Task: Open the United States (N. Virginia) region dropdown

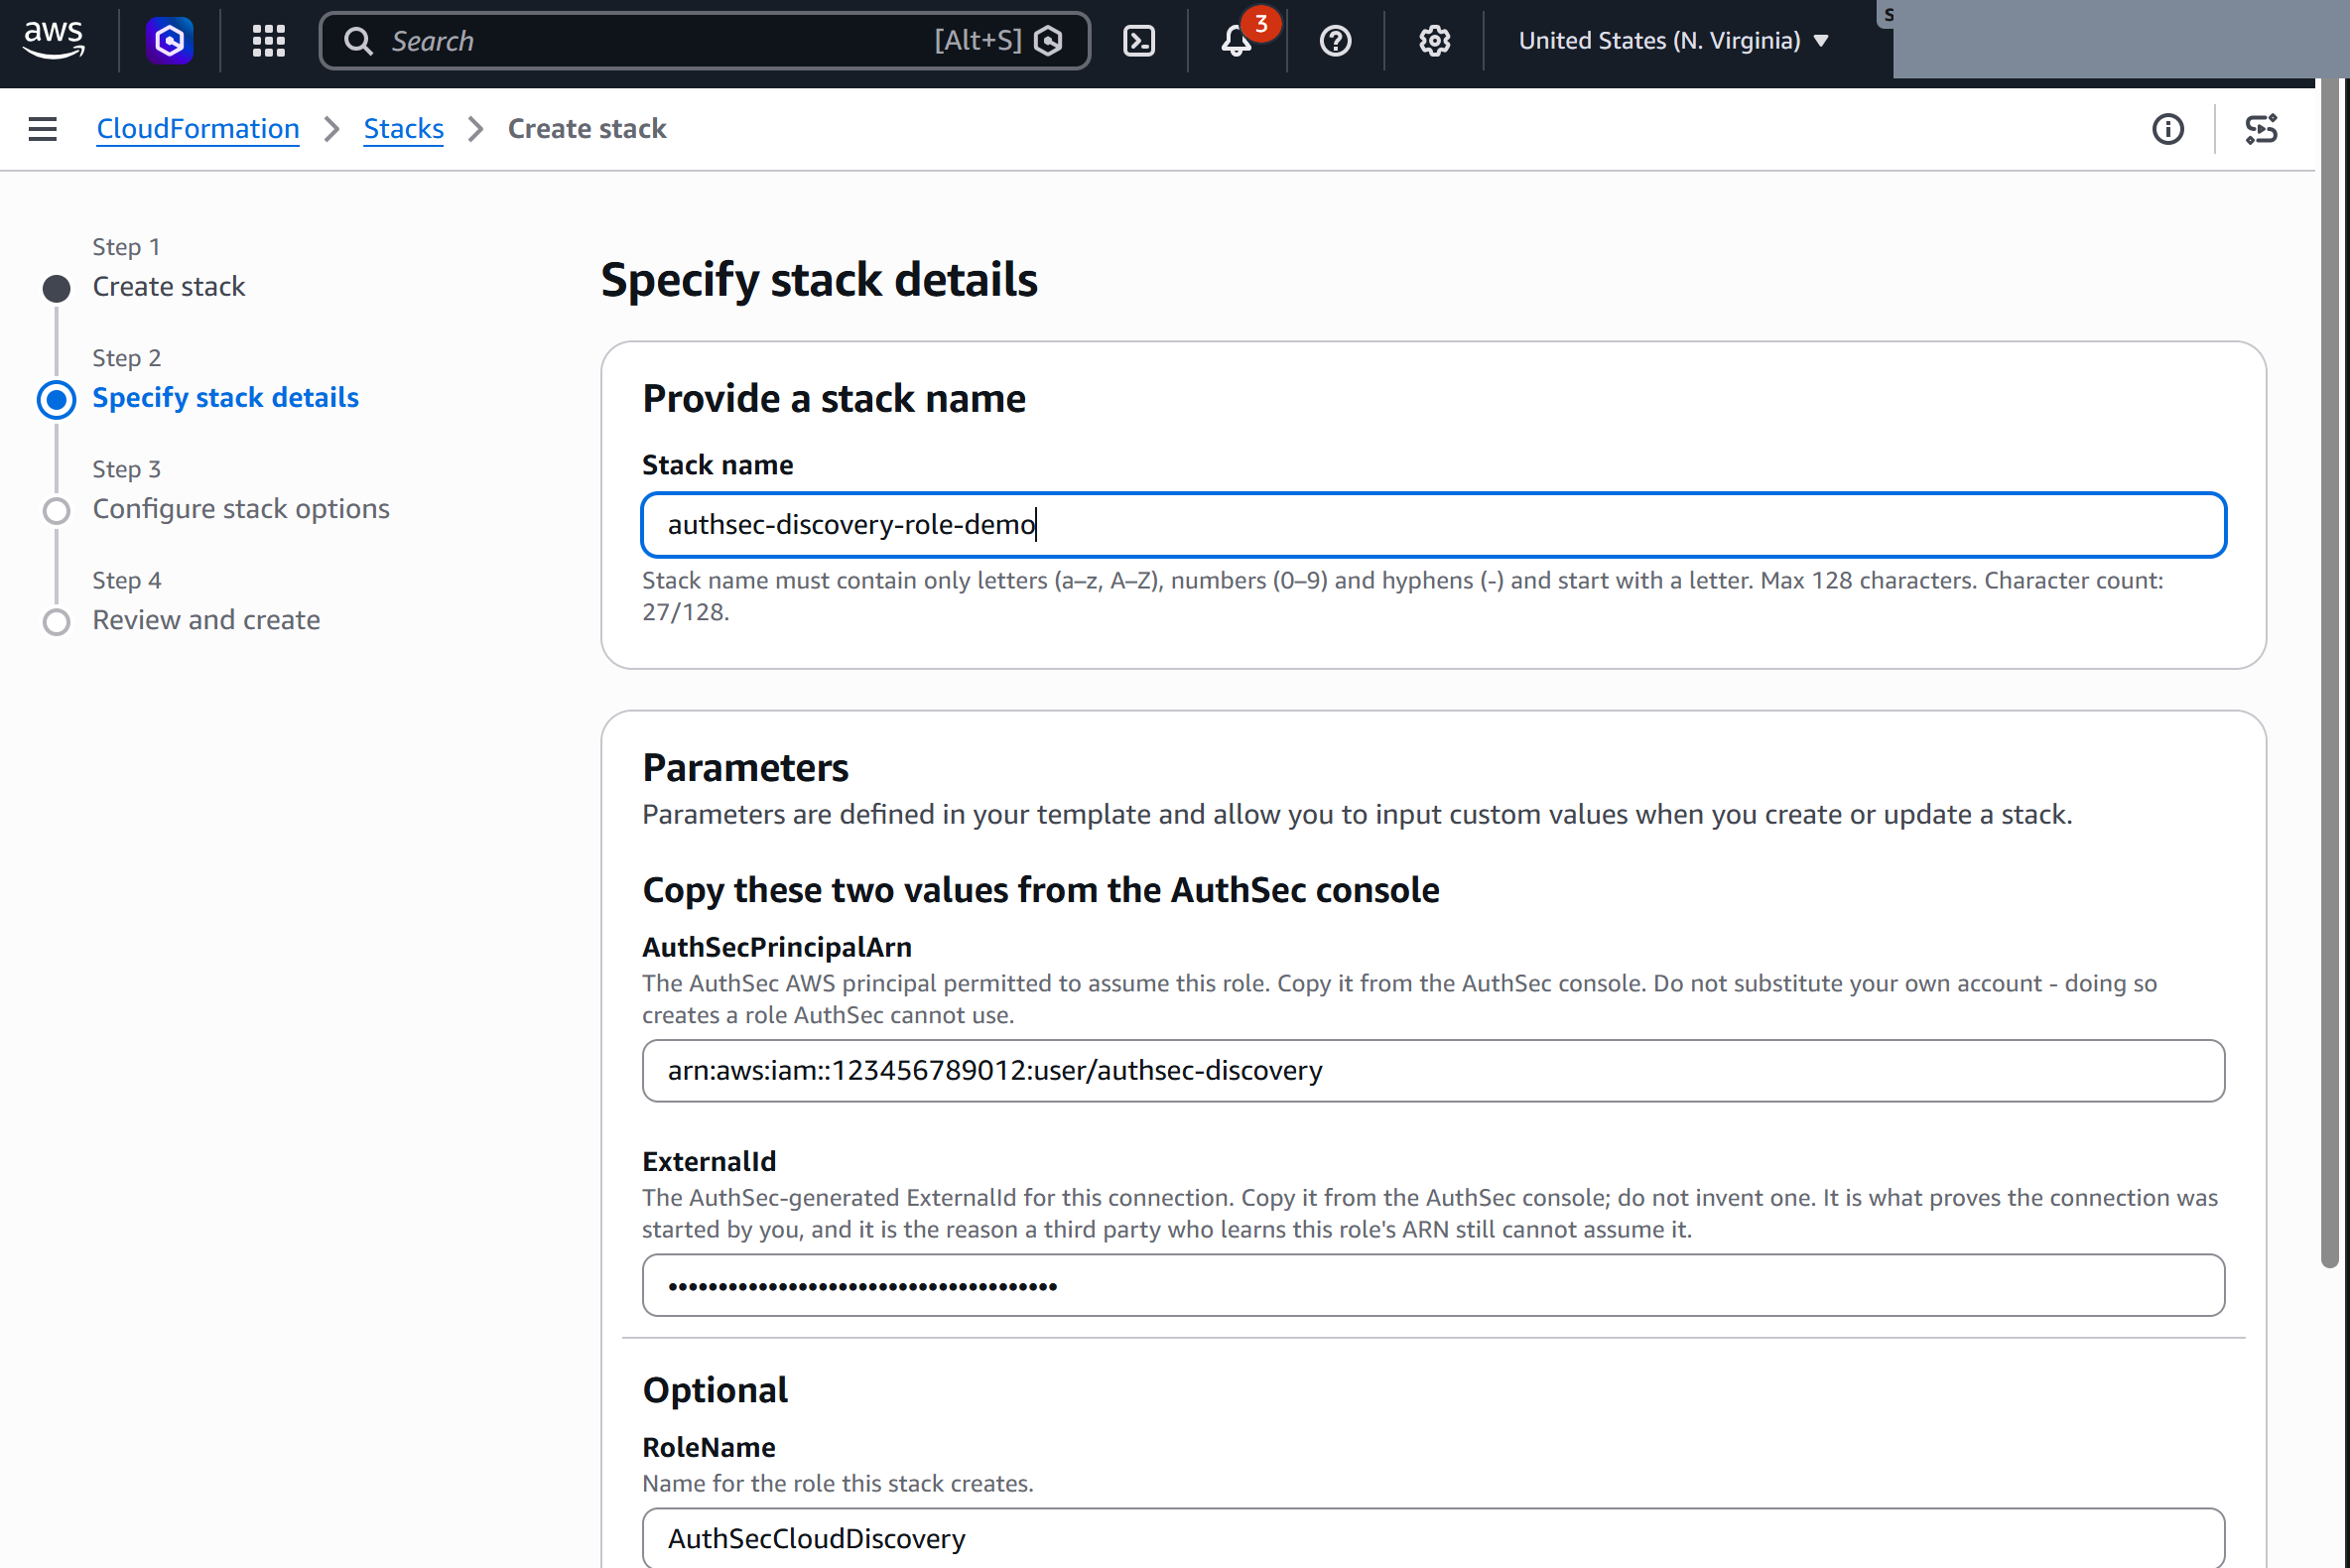Action: [1673, 41]
